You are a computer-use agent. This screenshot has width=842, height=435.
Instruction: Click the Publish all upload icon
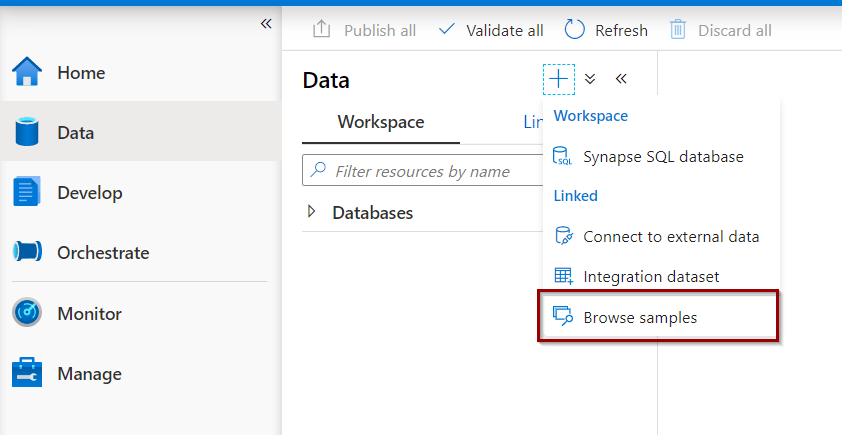coord(321,29)
